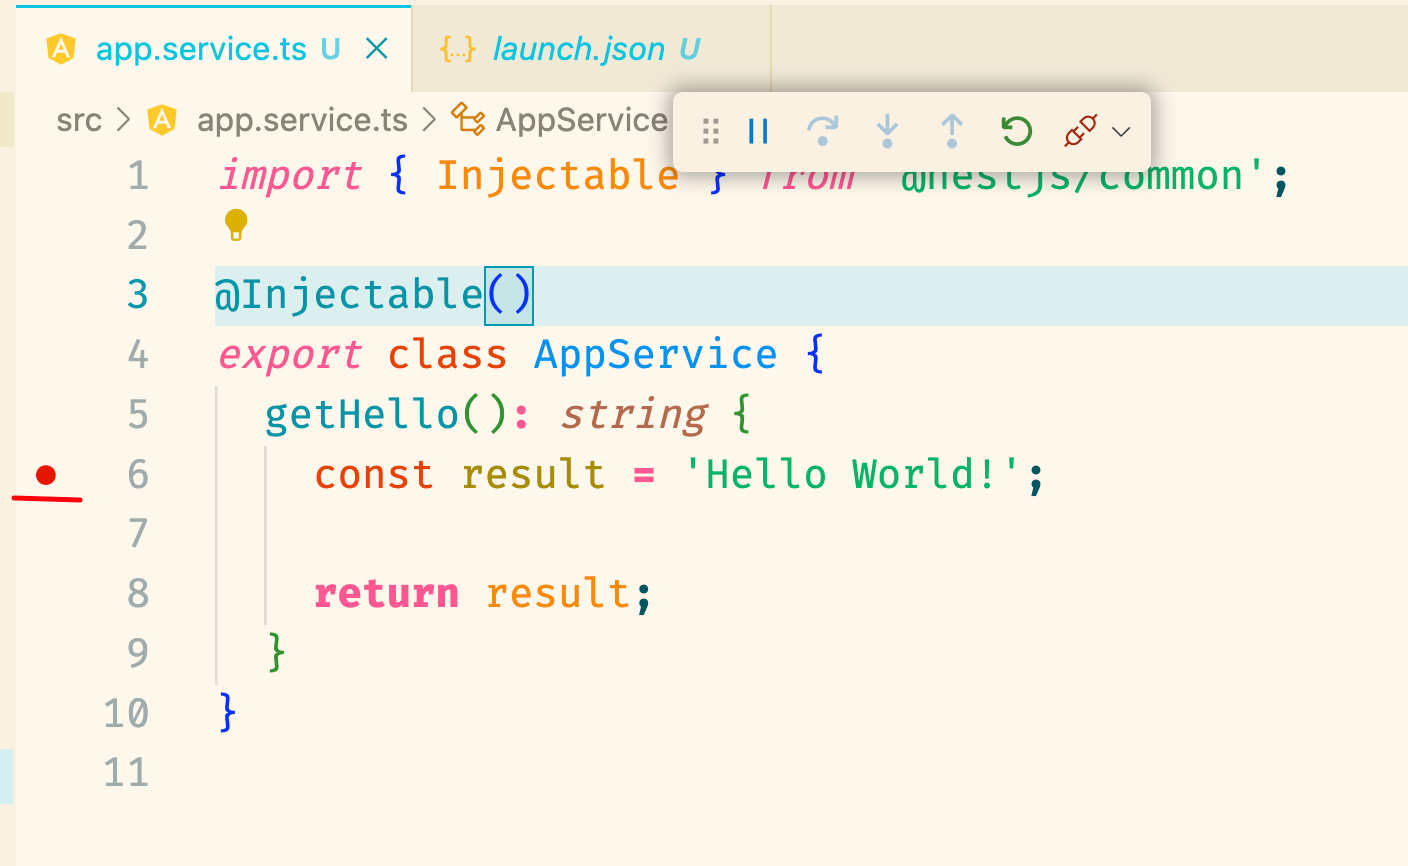Click the Step Over debug icon
Screen dimensions: 1408x866
[x=822, y=131]
